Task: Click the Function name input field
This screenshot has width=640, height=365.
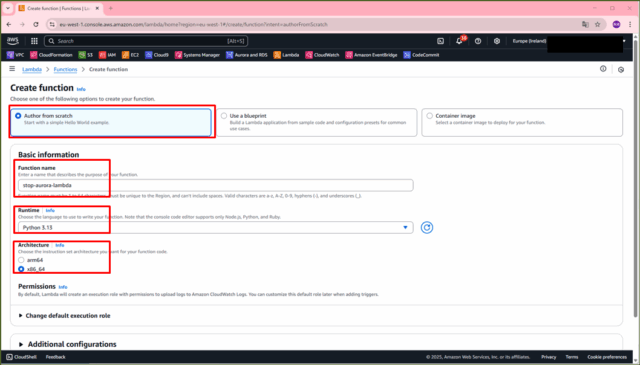Action: click(216, 185)
